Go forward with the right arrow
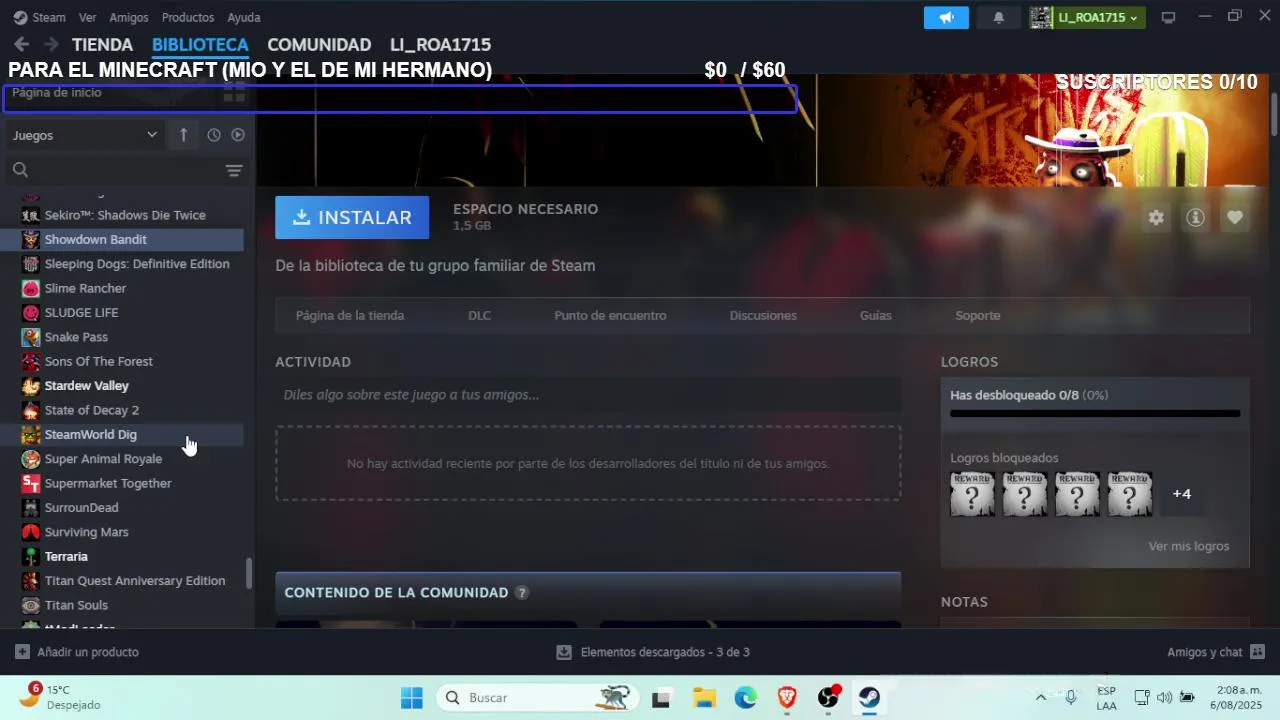The image size is (1280, 720). point(50,44)
